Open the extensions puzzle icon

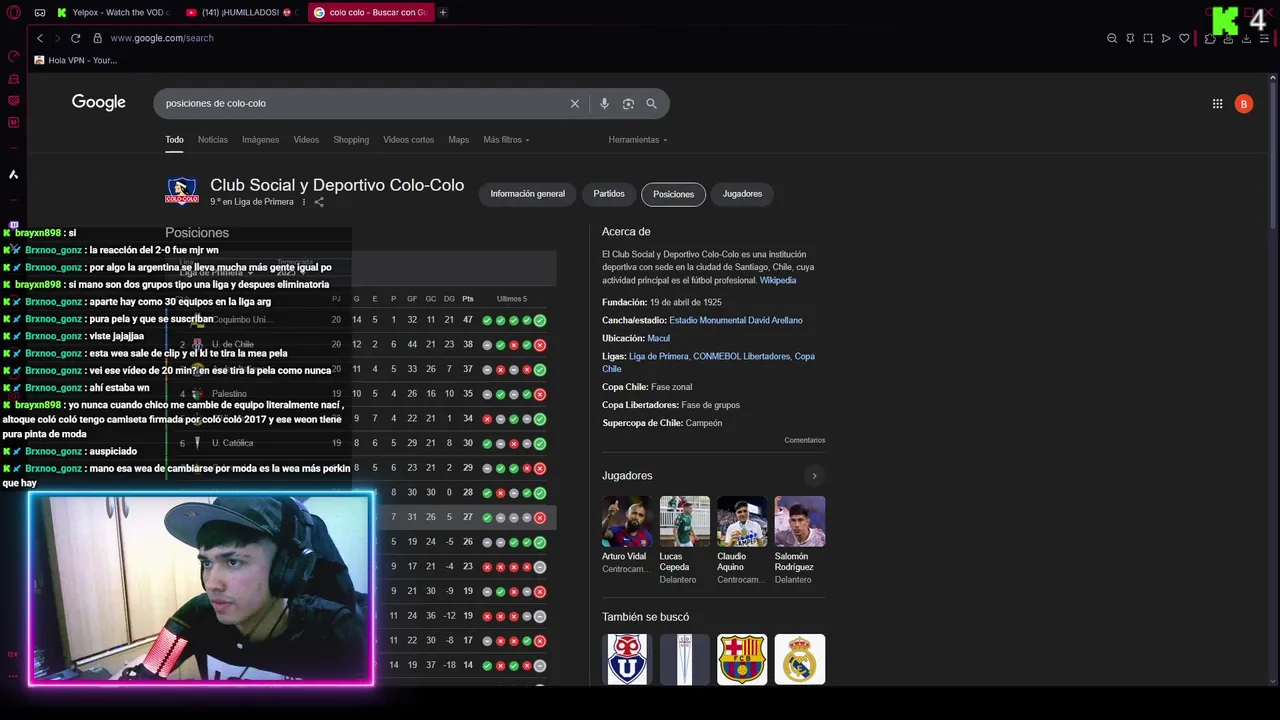click(x=1209, y=38)
